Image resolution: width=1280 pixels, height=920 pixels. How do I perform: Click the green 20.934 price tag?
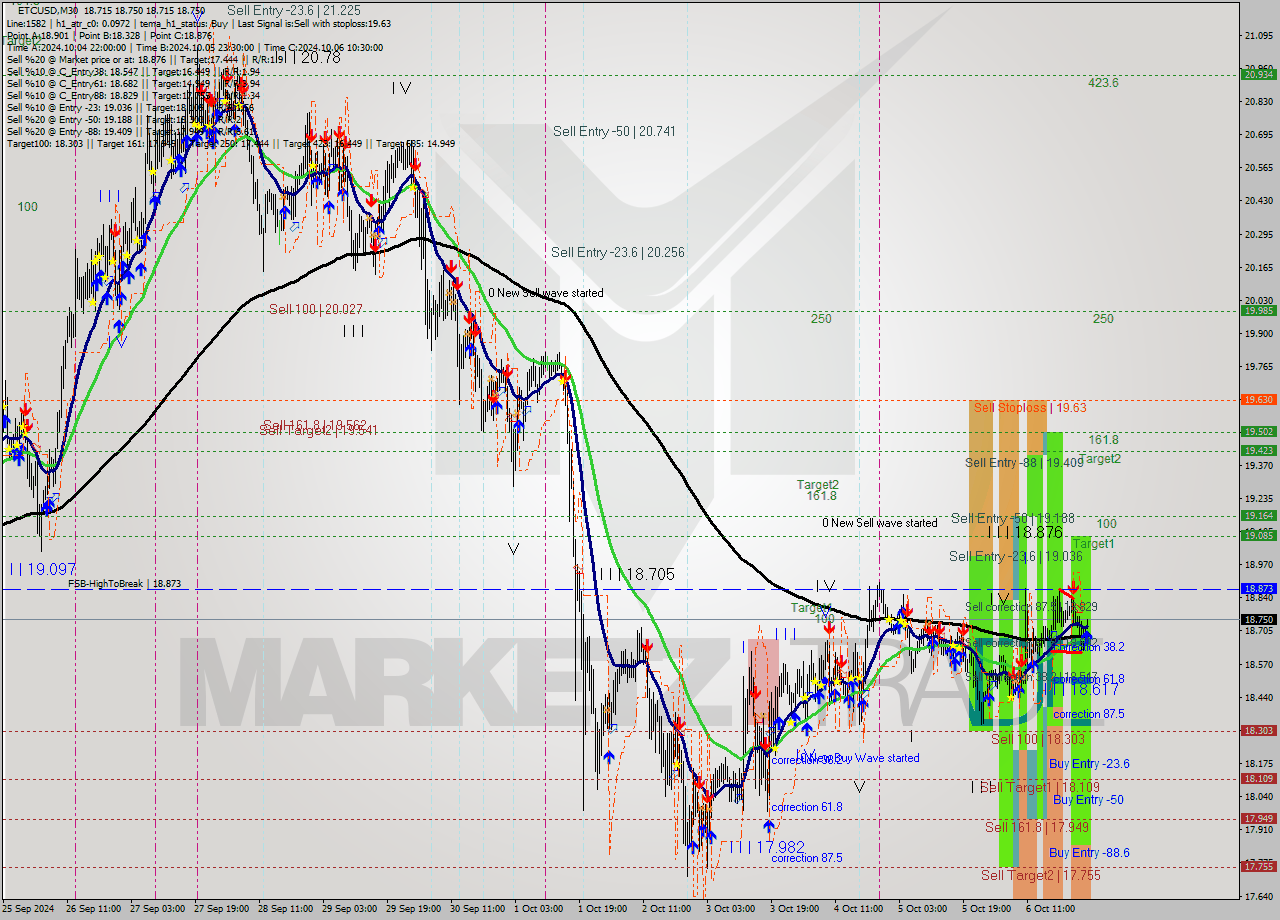(x=1258, y=74)
